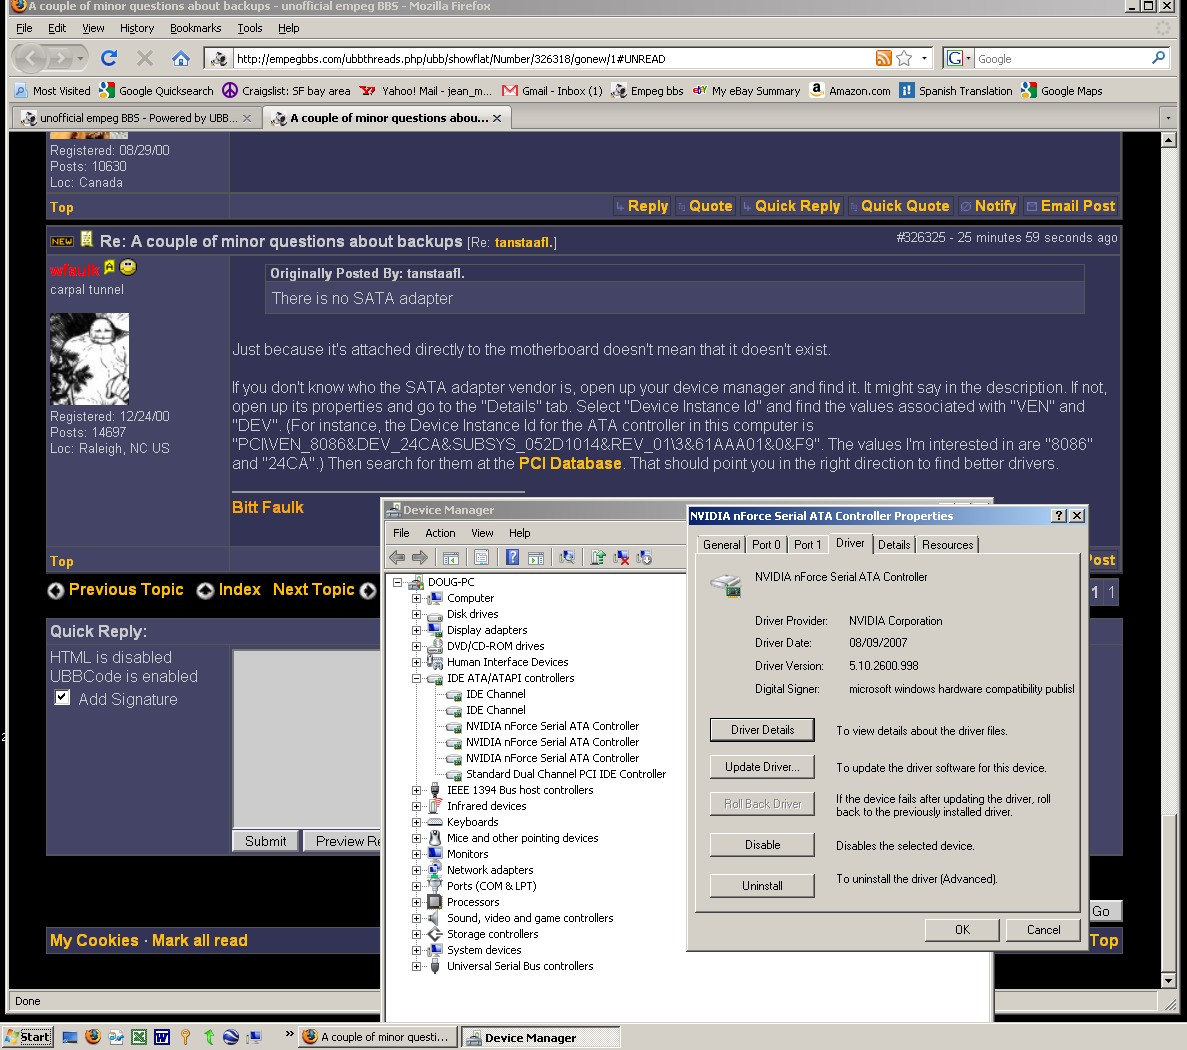The width and height of the screenshot is (1187, 1050).
Task: Expand quick launch overflow chevron
Action: tap(289, 1033)
